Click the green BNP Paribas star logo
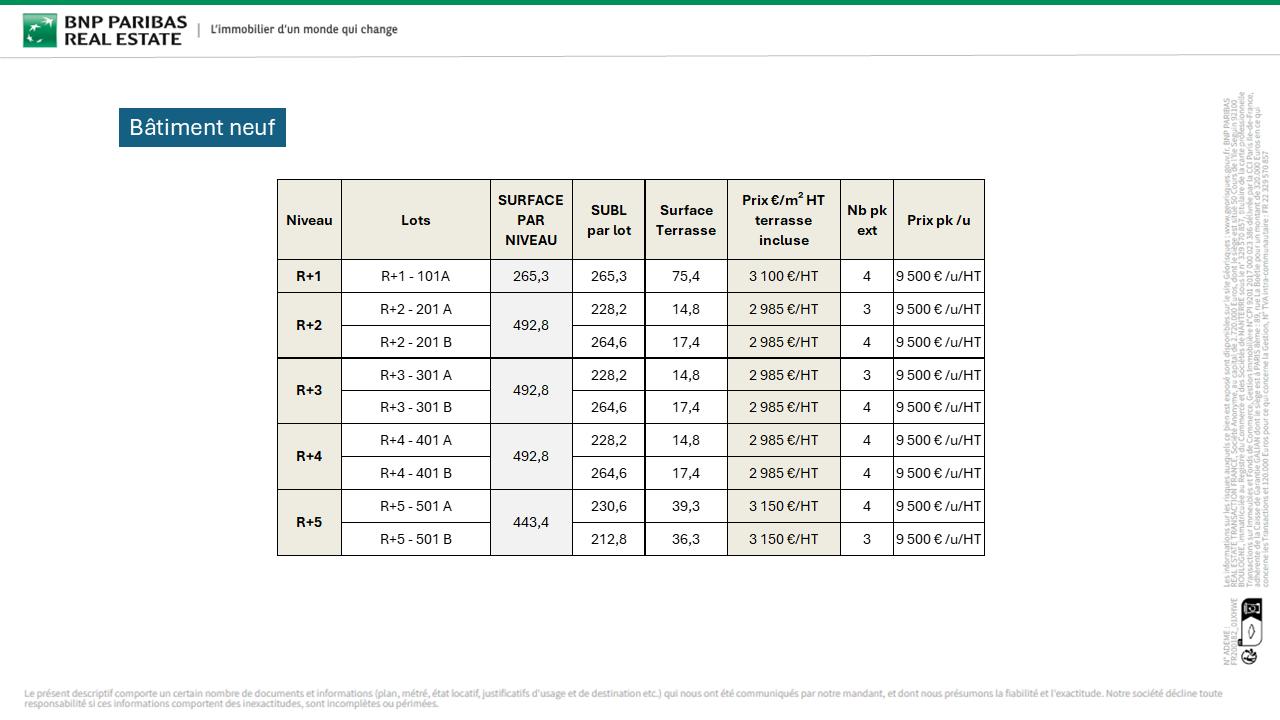1280x720 pixels. tap(40, 30)
